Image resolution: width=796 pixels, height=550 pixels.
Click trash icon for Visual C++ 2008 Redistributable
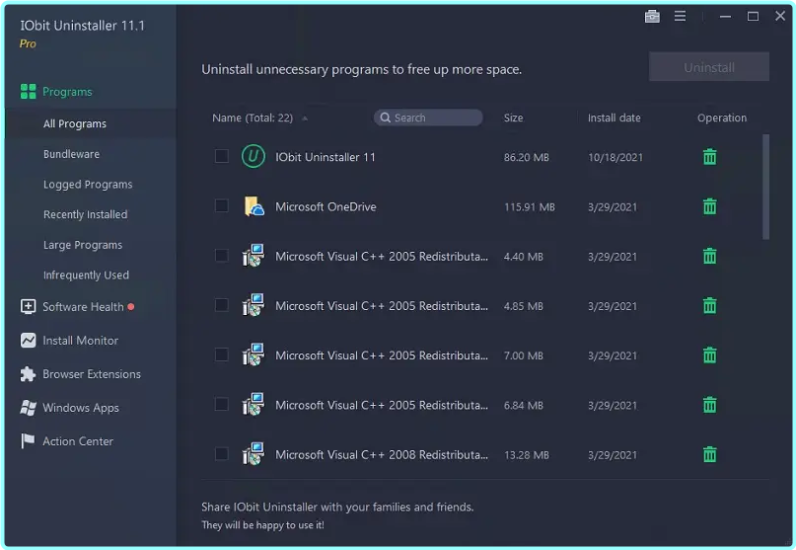click(x=709, y=454)
